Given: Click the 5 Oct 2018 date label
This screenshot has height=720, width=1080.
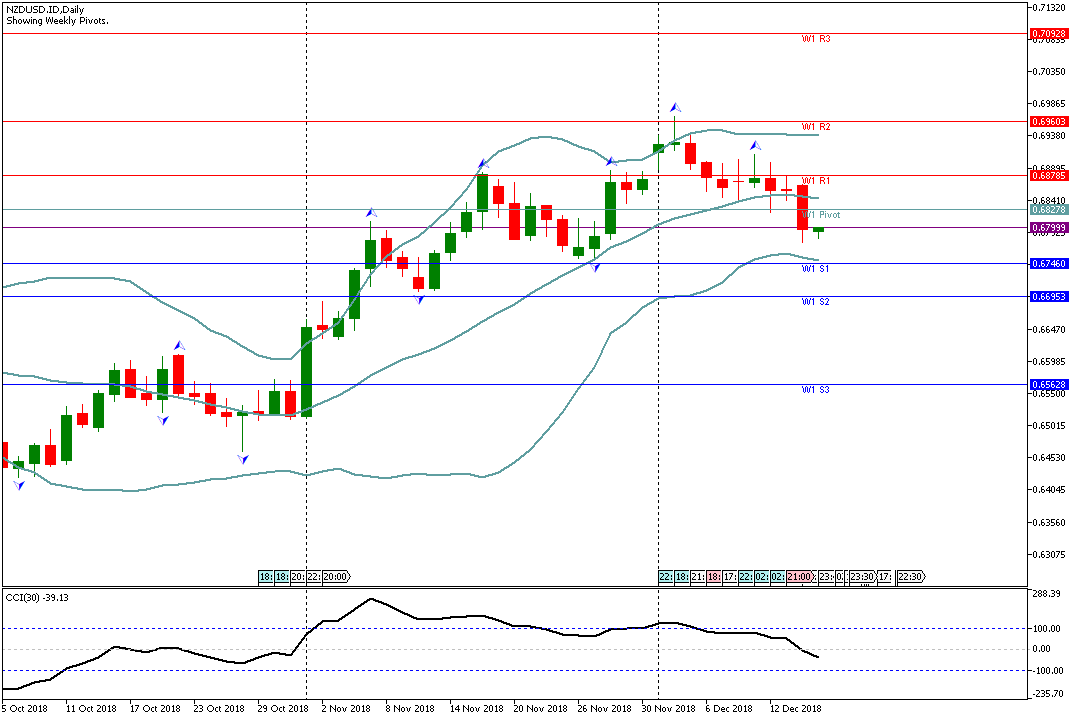Looking at the screenshot, I should (x=25, y=709).
